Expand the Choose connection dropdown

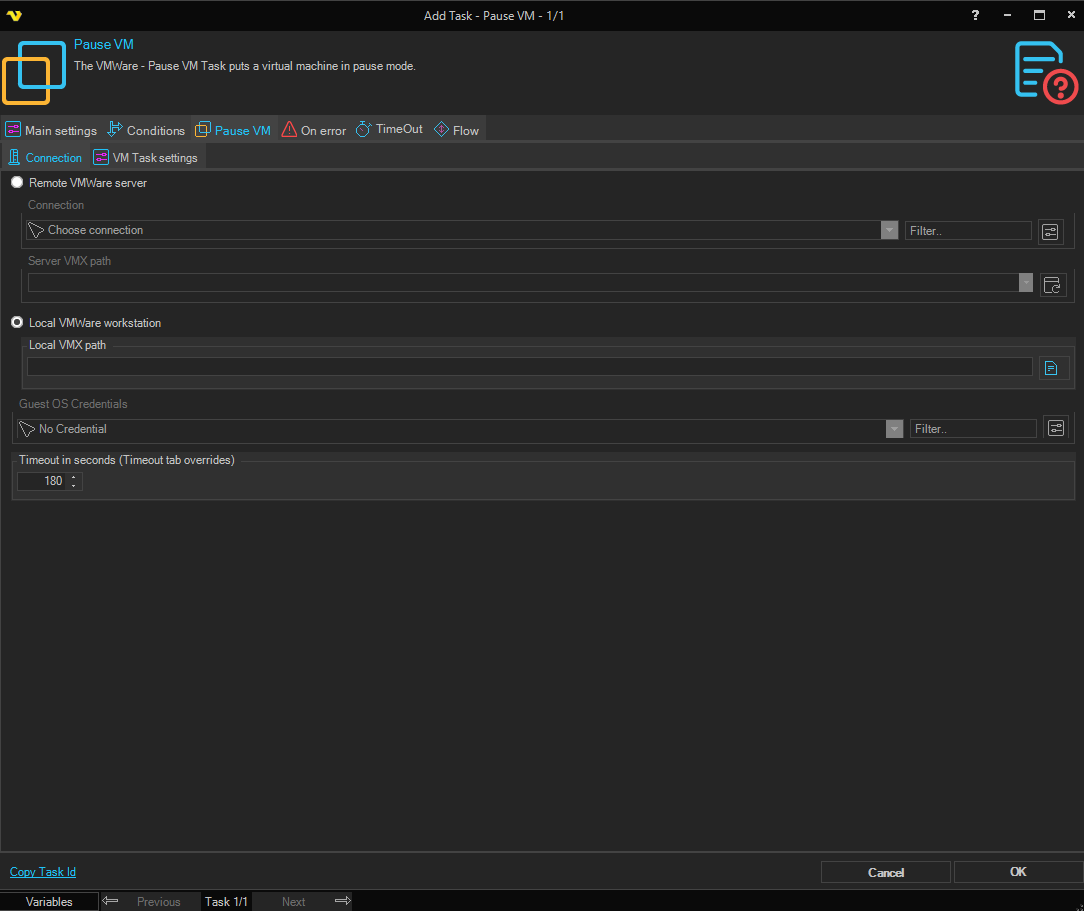[x=889, y=230]
